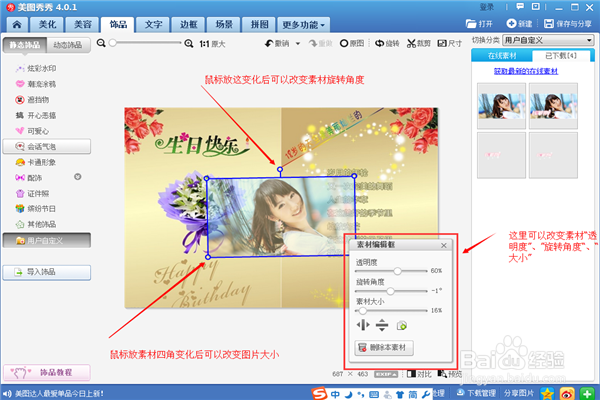Open the 美容 tab
600x400 pixels.
pyautogui.click(x=82, y=24)
